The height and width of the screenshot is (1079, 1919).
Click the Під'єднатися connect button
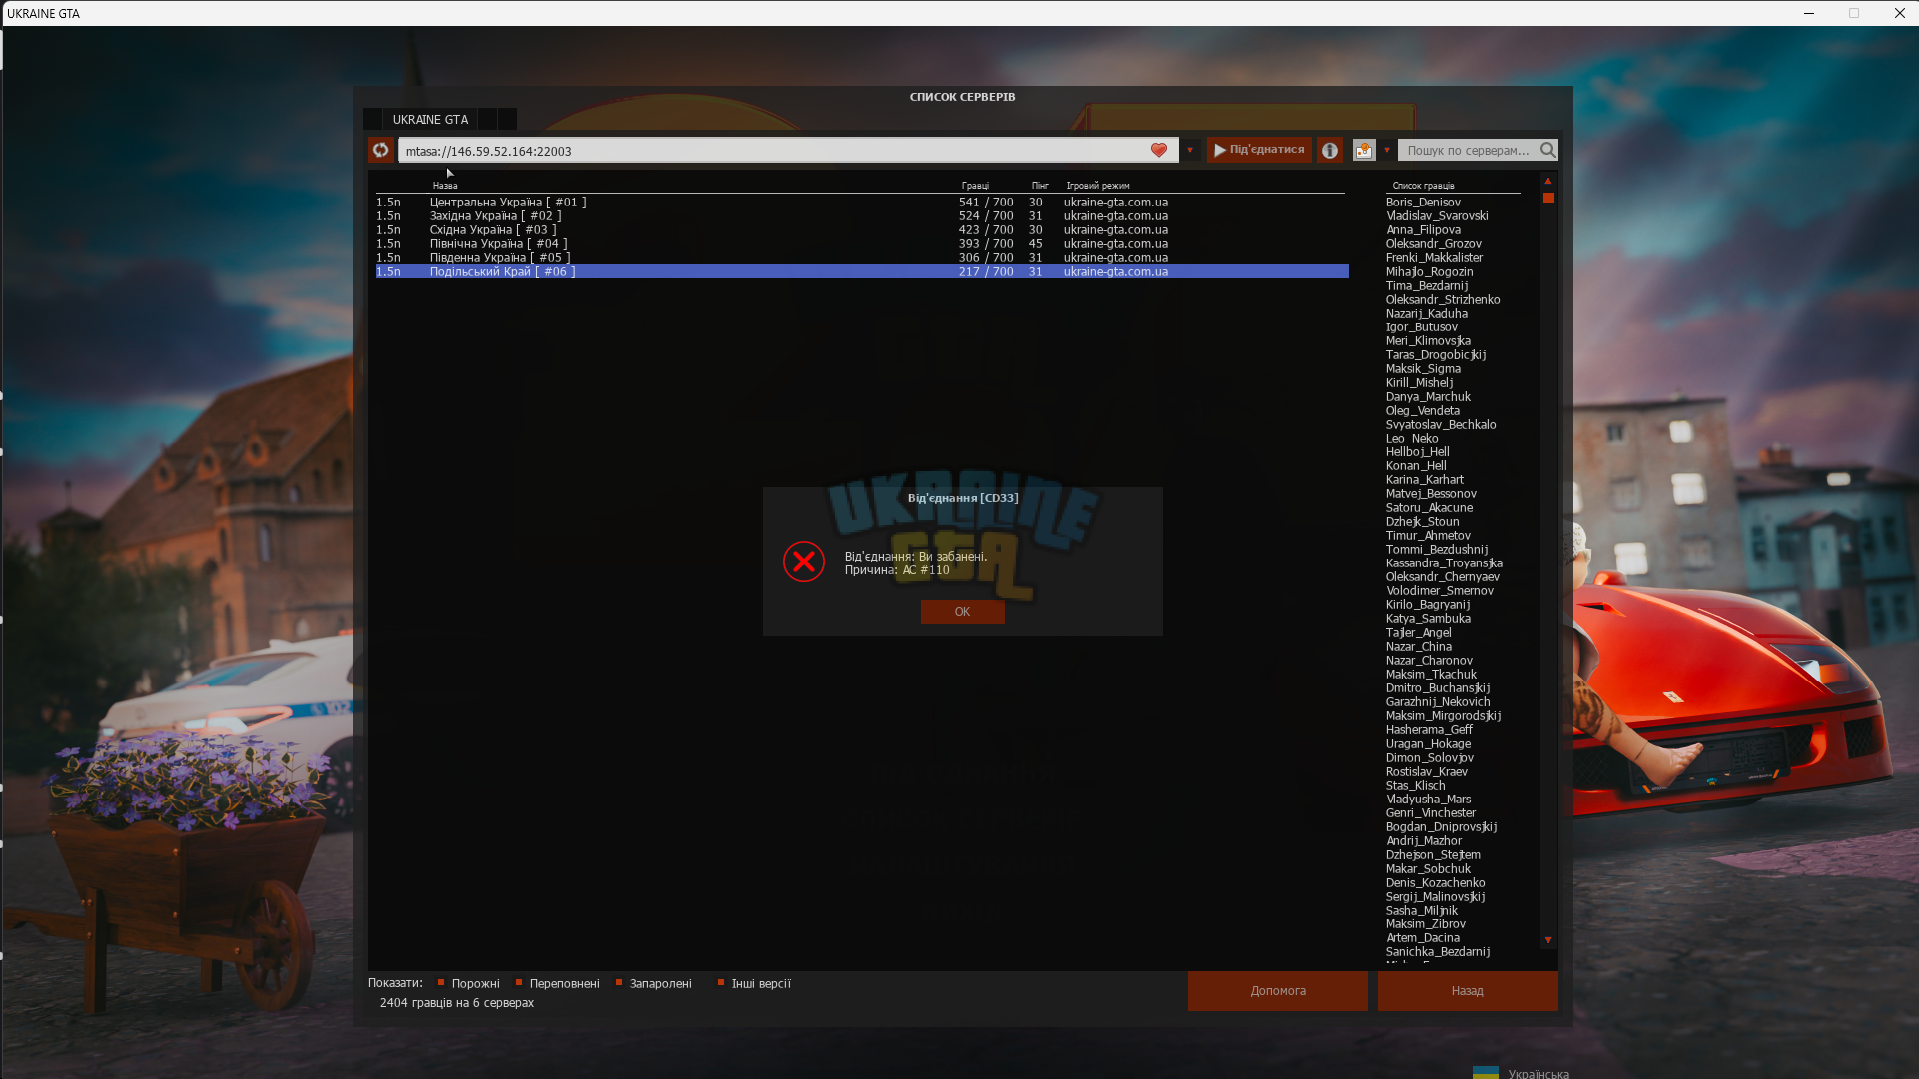[1259, 150]
